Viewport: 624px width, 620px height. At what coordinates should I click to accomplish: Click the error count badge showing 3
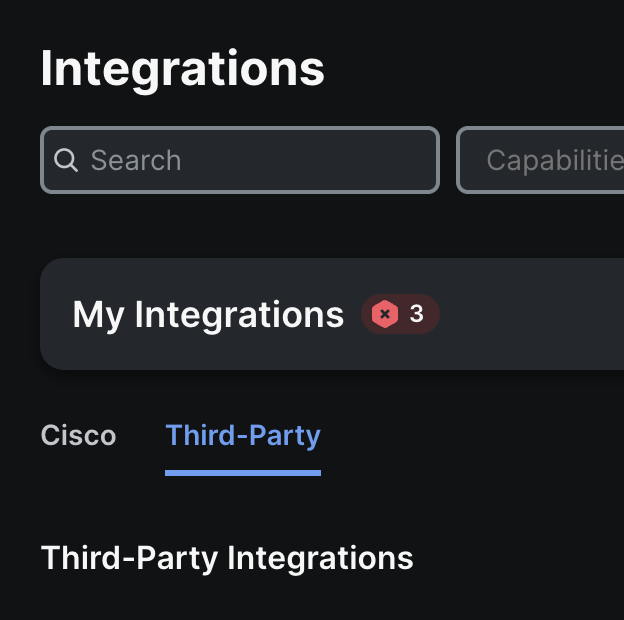[x=400, y=314]
